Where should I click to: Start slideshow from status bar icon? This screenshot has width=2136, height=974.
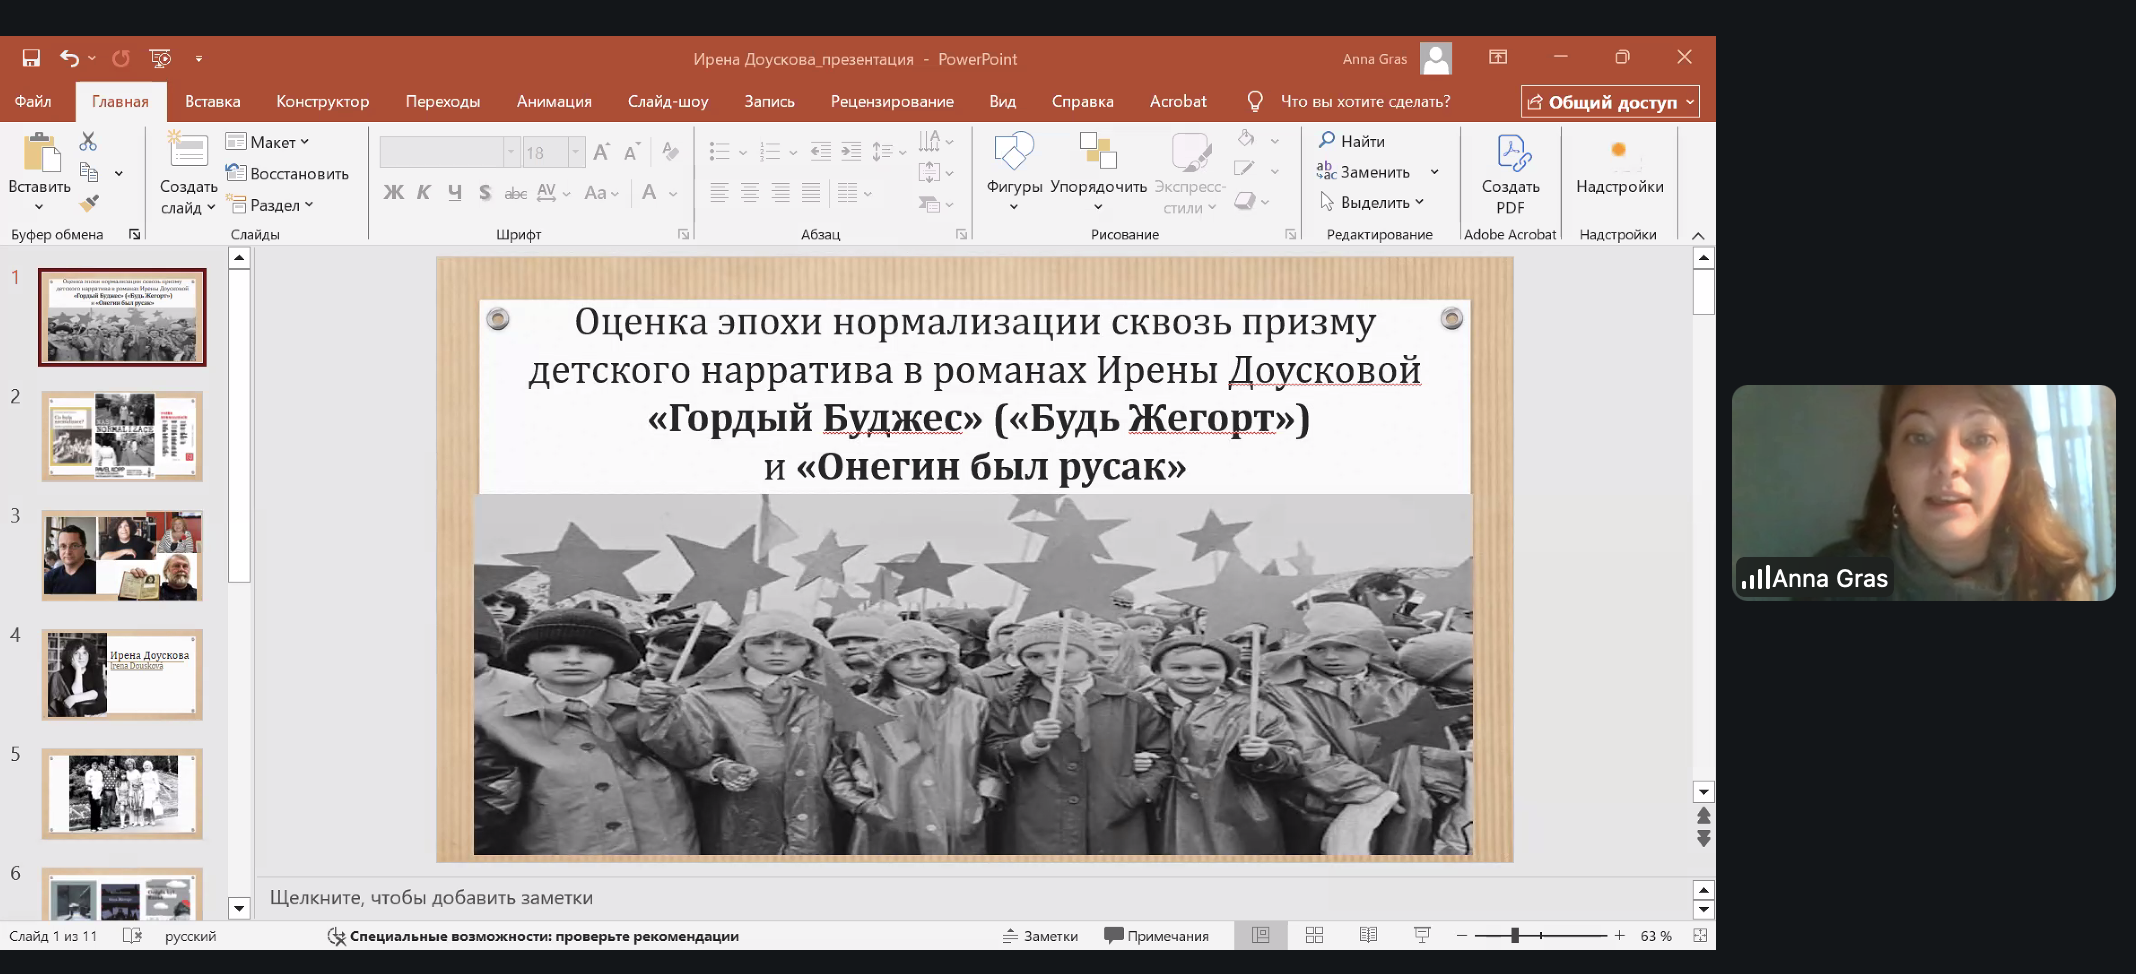coord(1421,935)
